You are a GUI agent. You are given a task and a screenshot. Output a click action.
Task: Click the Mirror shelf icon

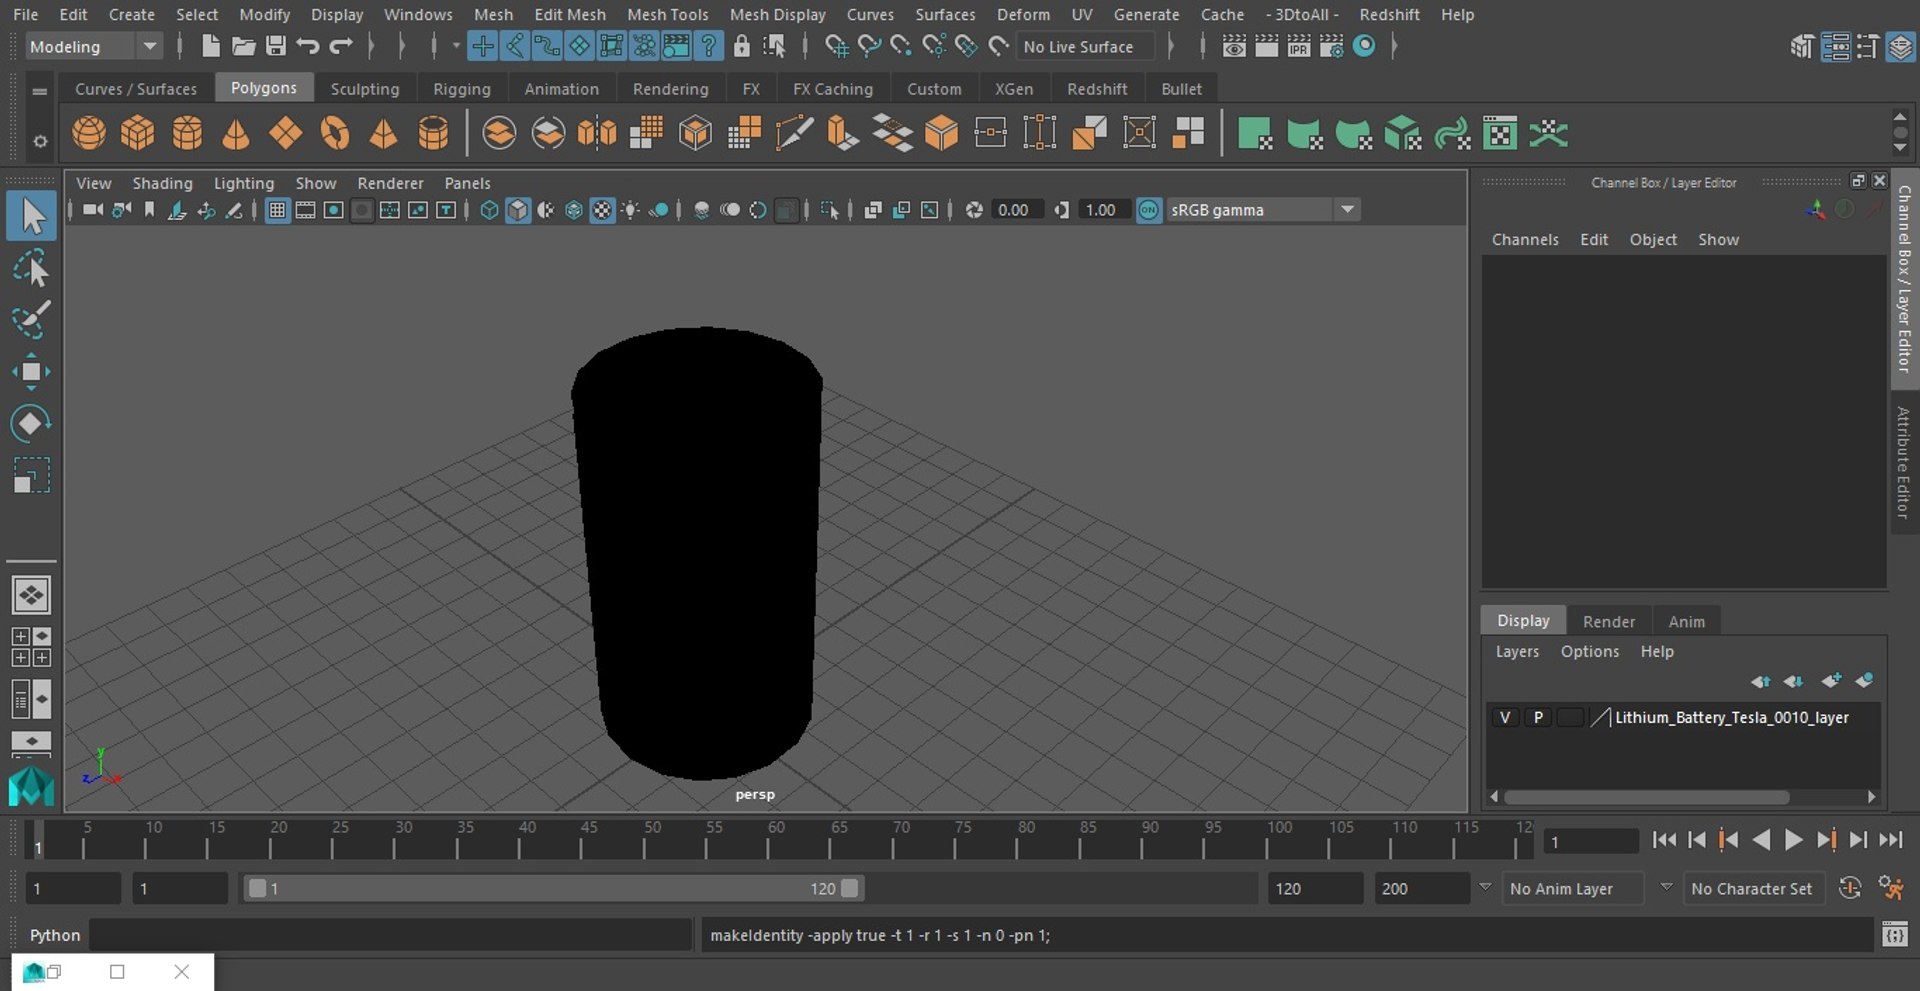[597, 133]
